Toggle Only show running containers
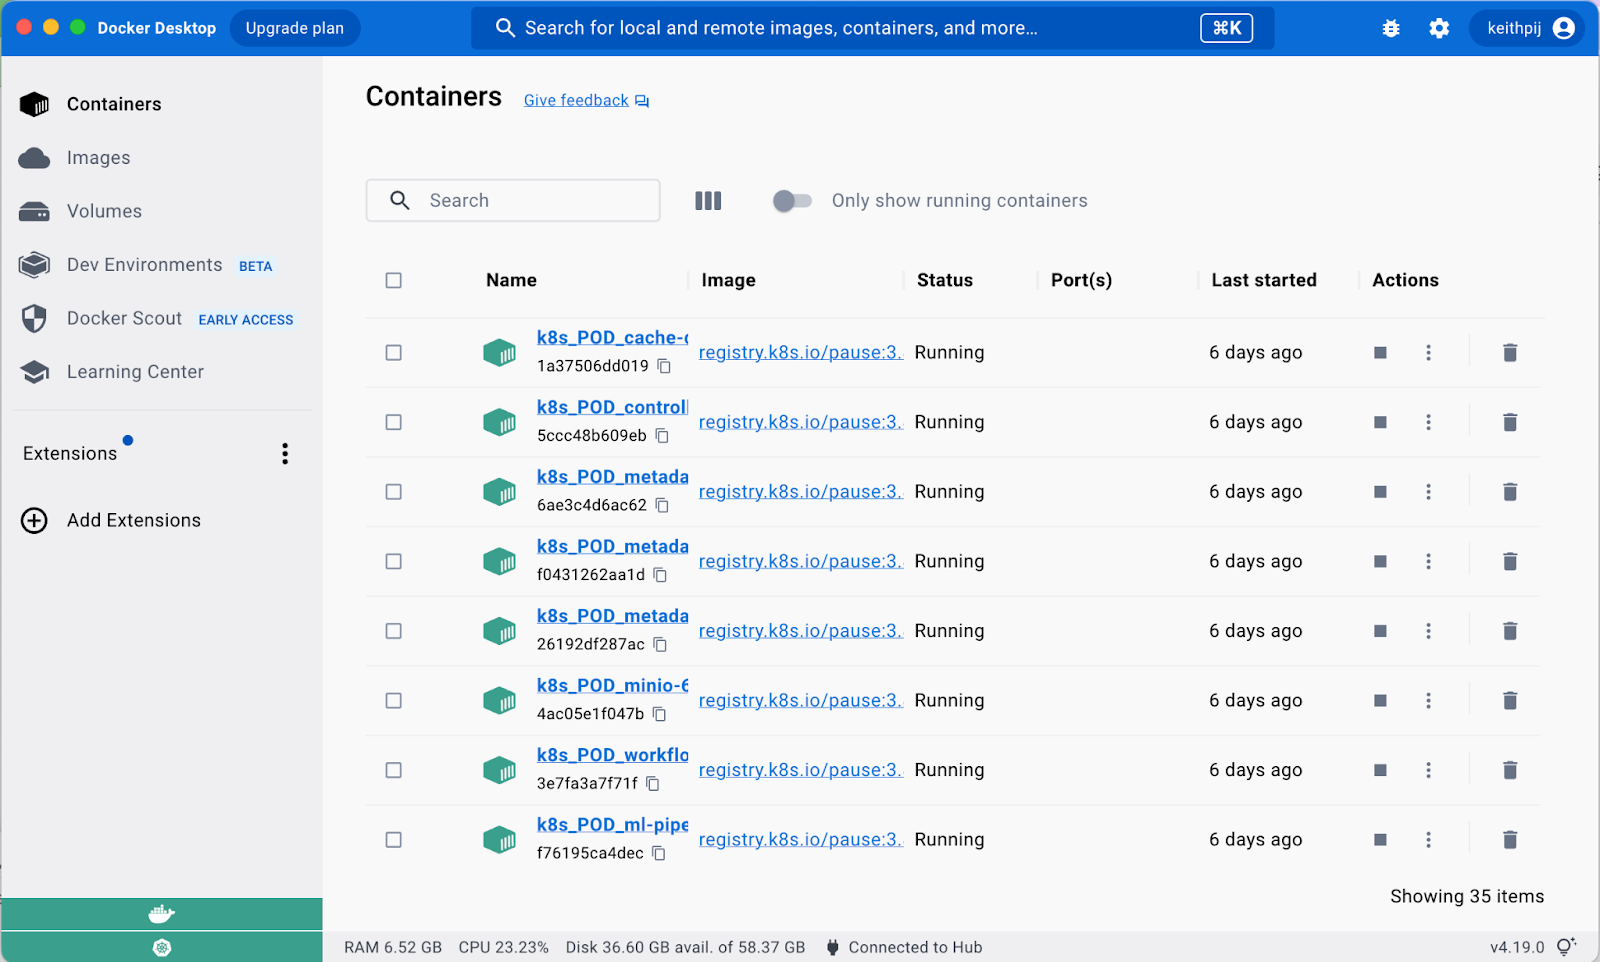The width and height of the screenshot is (1600, 962). pos(792,201)
